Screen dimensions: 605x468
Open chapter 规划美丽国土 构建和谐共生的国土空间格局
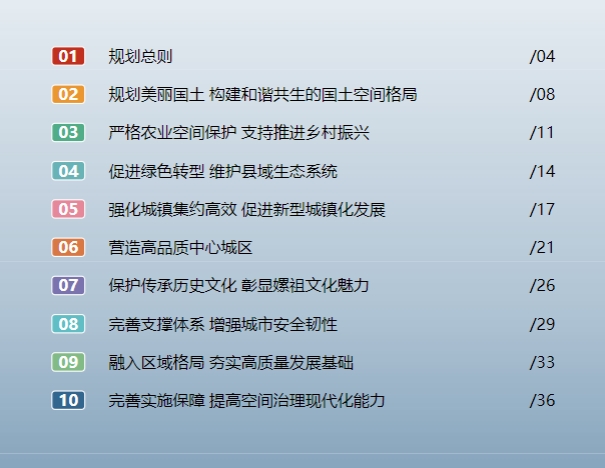(x=262, y=95)
